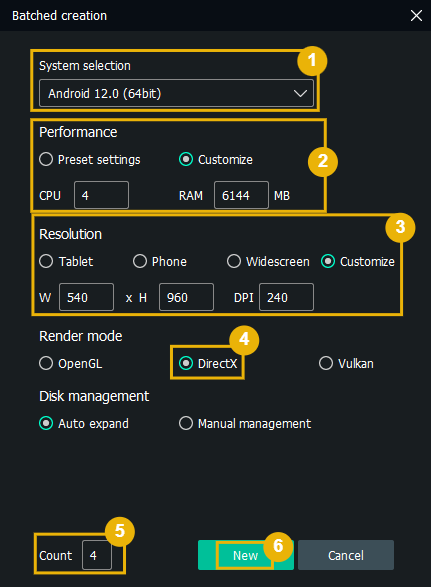Click the New button

(x=246, y=555)
